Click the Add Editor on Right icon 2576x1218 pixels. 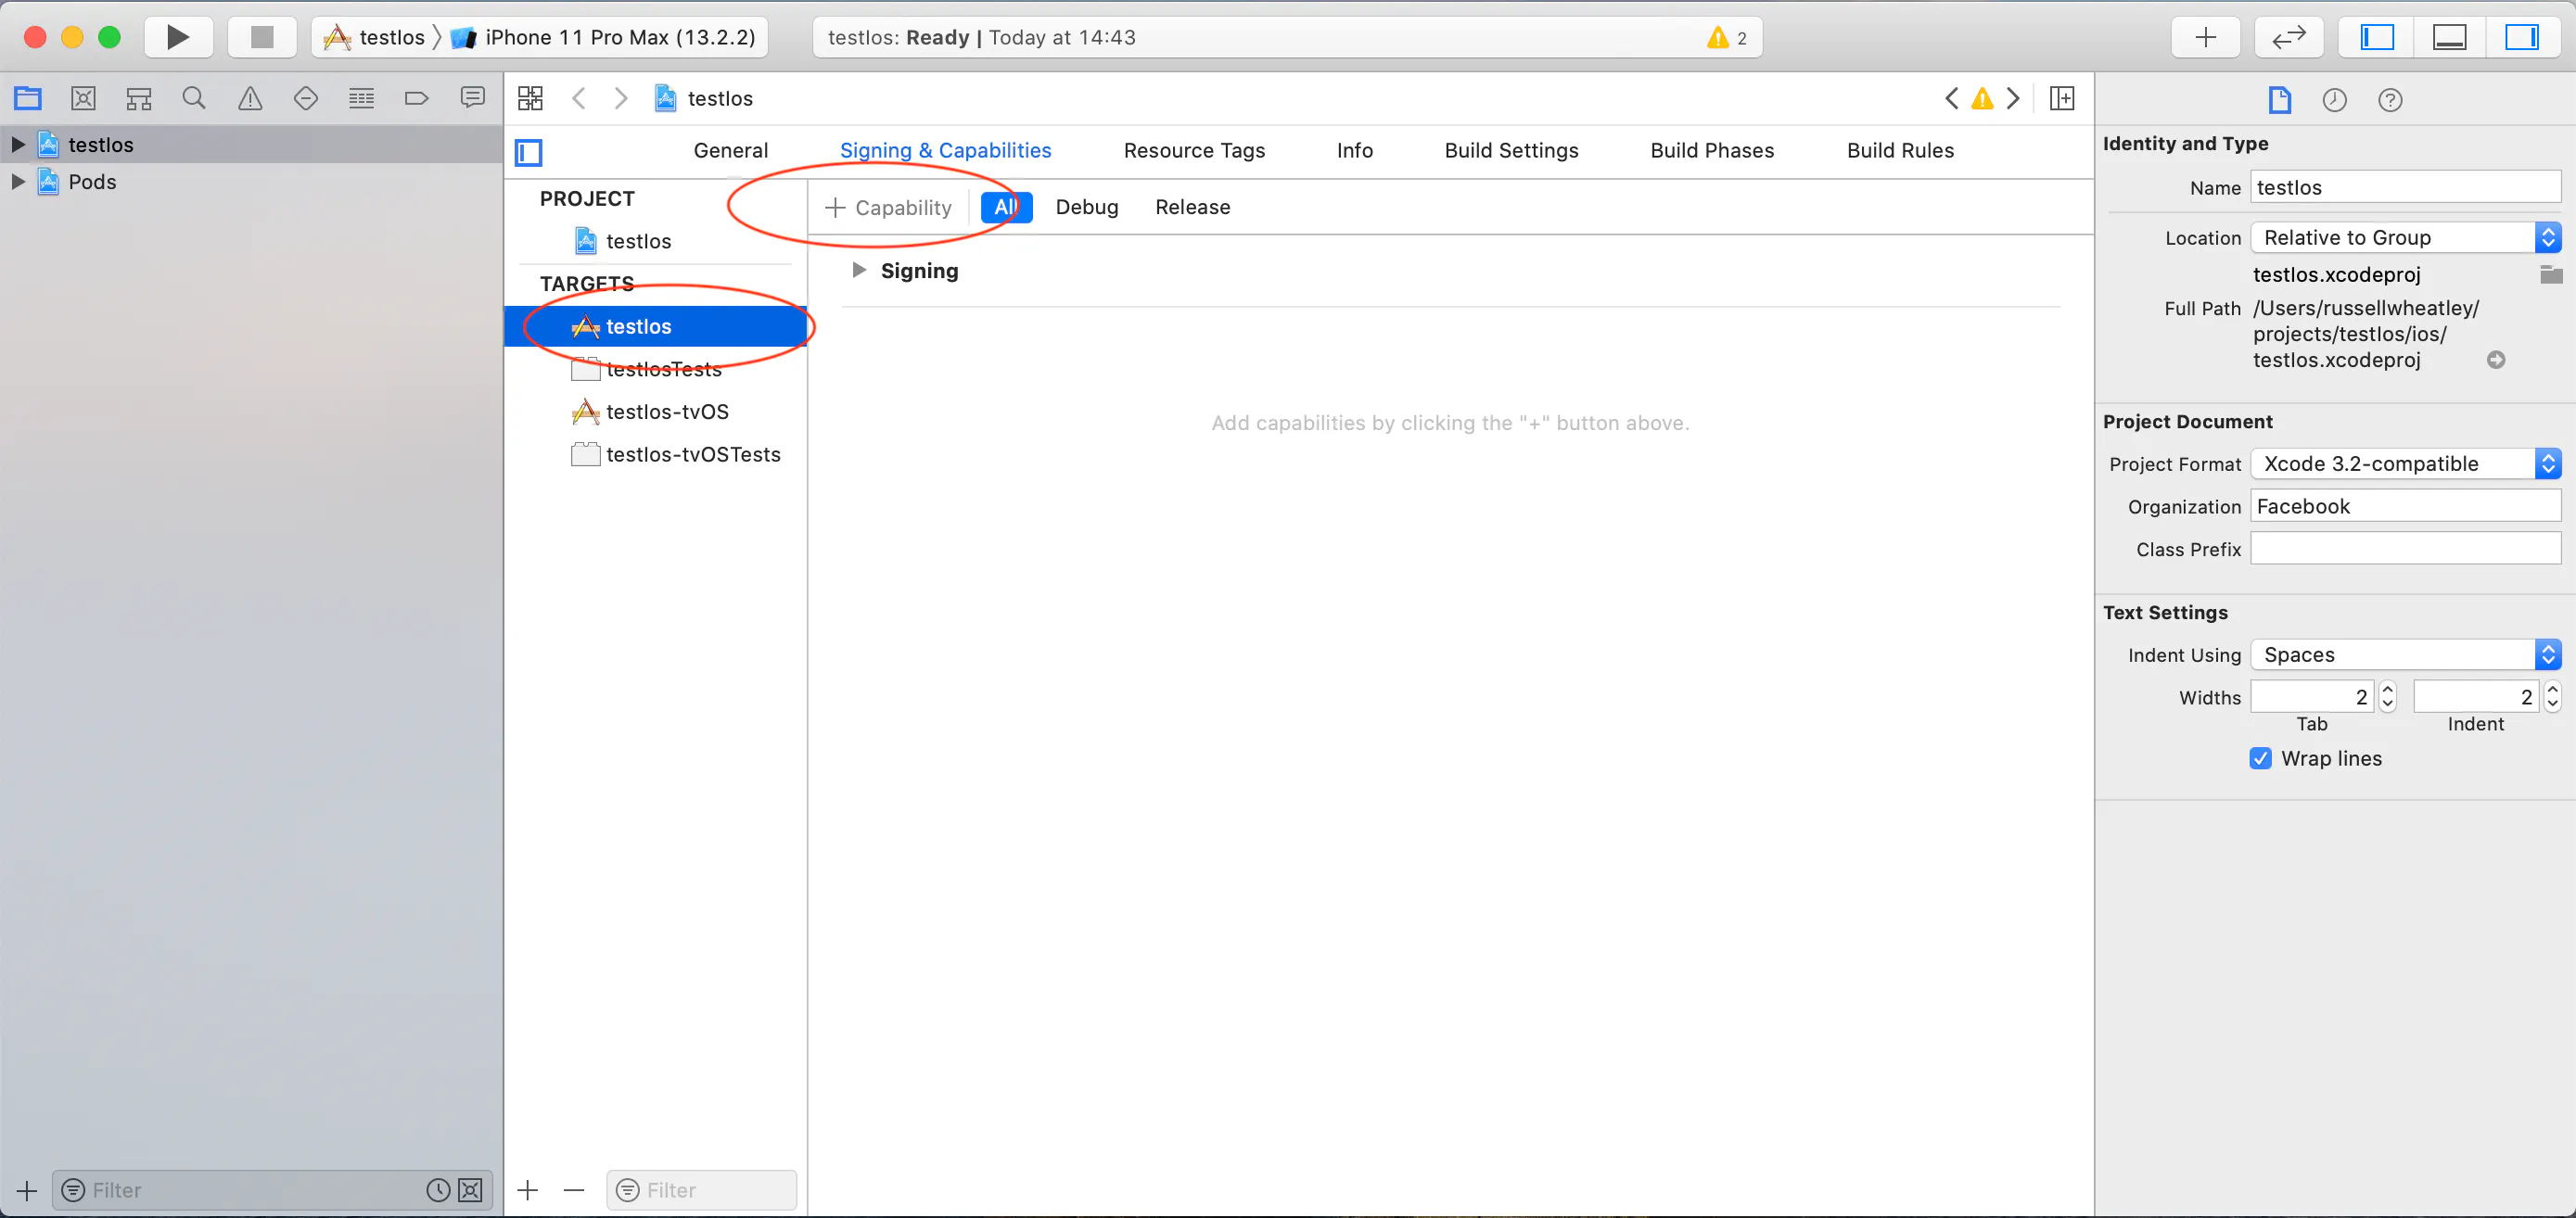coord(2061,98)
